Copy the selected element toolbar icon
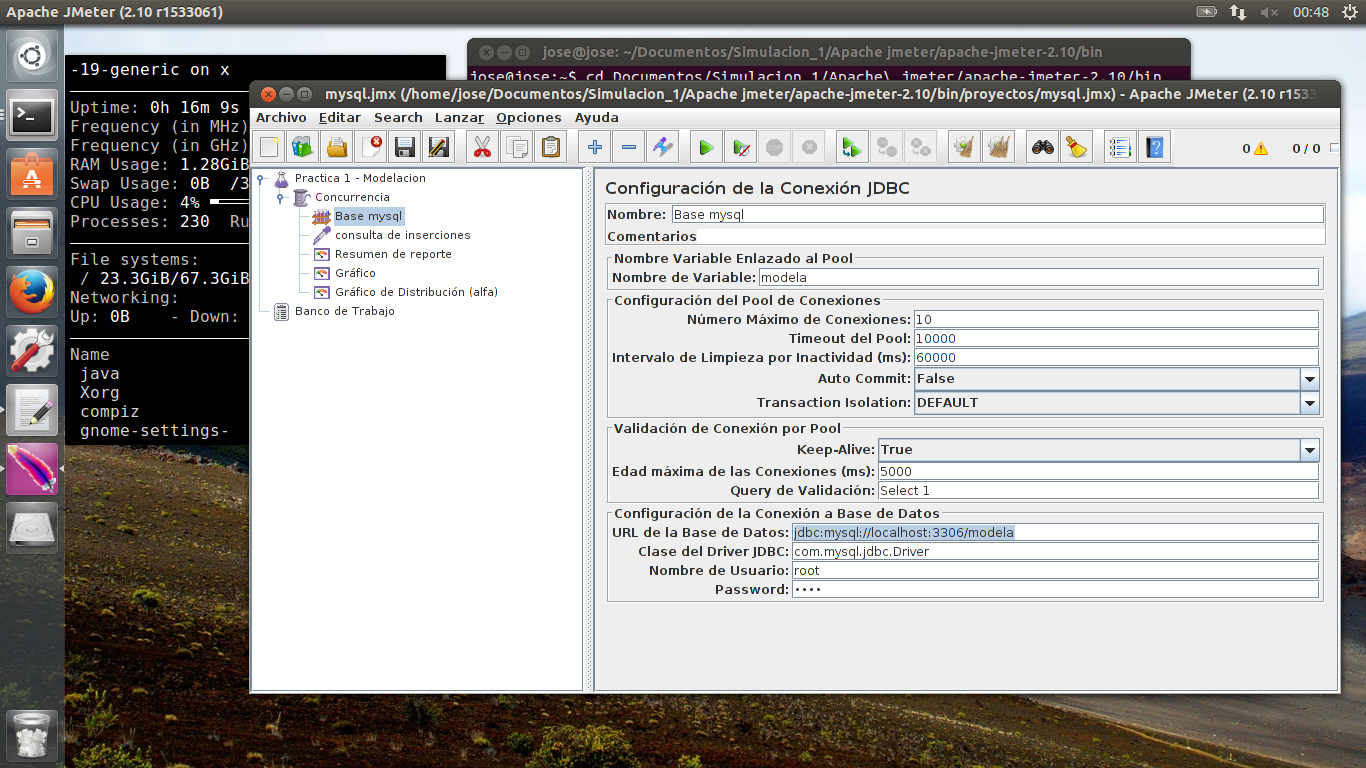Image resolution: width=1366 pixels, height=768 pixels. (x=517, y=147)
